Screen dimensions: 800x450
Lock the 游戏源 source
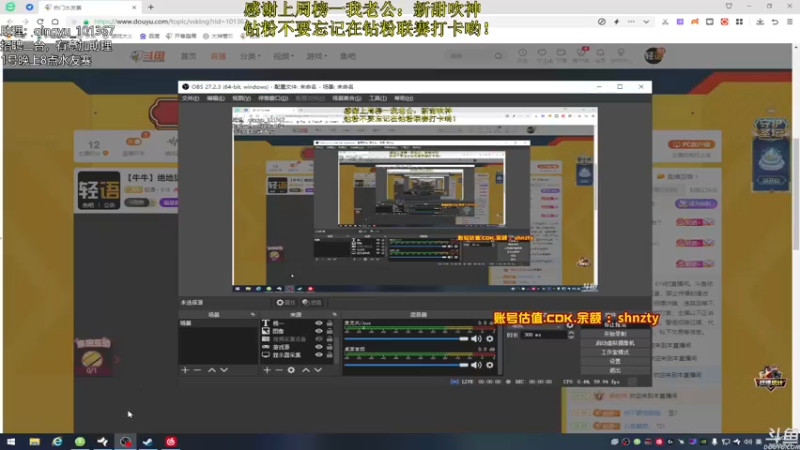330,347
